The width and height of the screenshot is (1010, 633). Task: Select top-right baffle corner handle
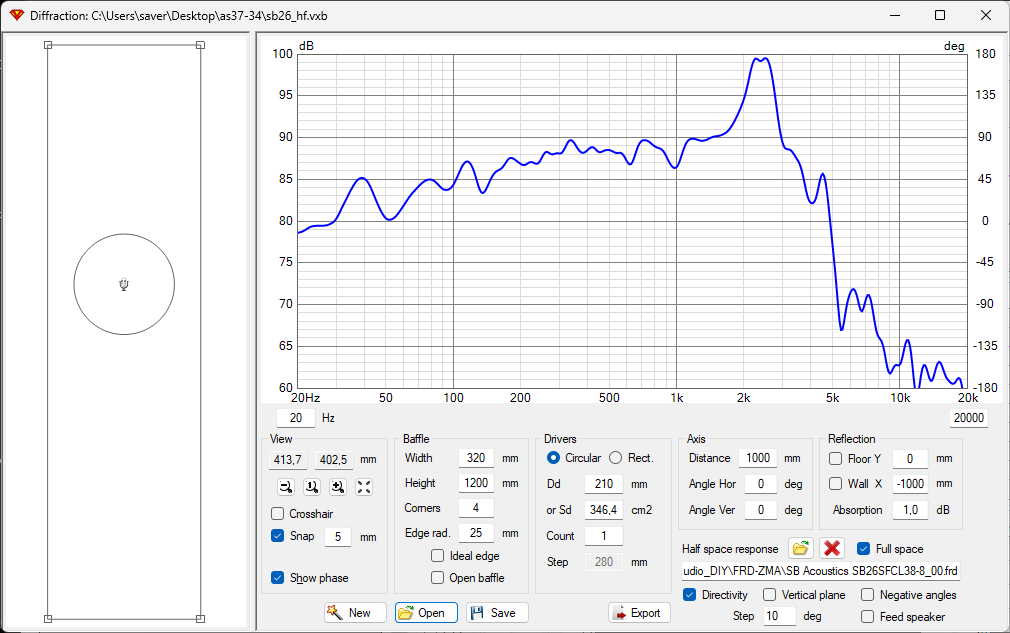pyautogui.click(x=200, y=45)
